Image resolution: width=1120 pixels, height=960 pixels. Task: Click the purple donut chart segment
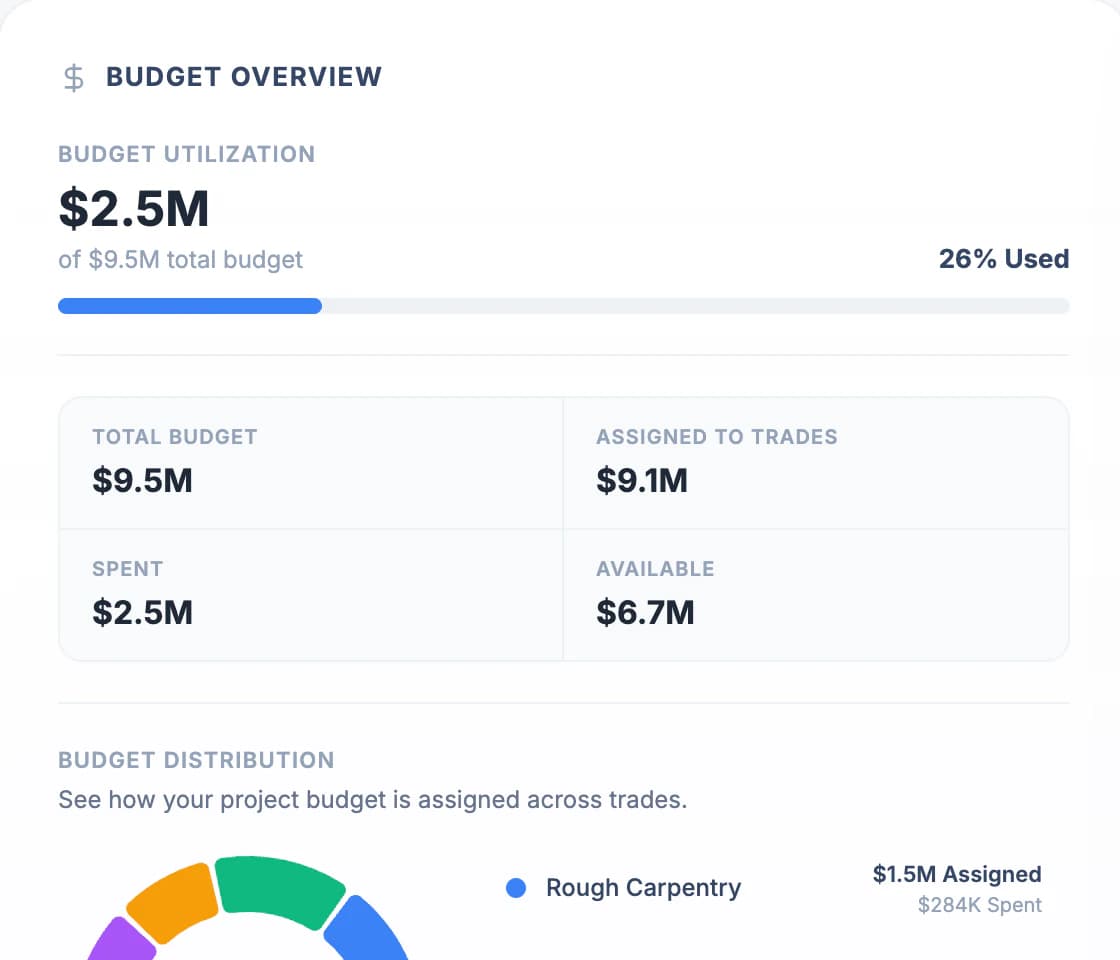coord(123,941)
